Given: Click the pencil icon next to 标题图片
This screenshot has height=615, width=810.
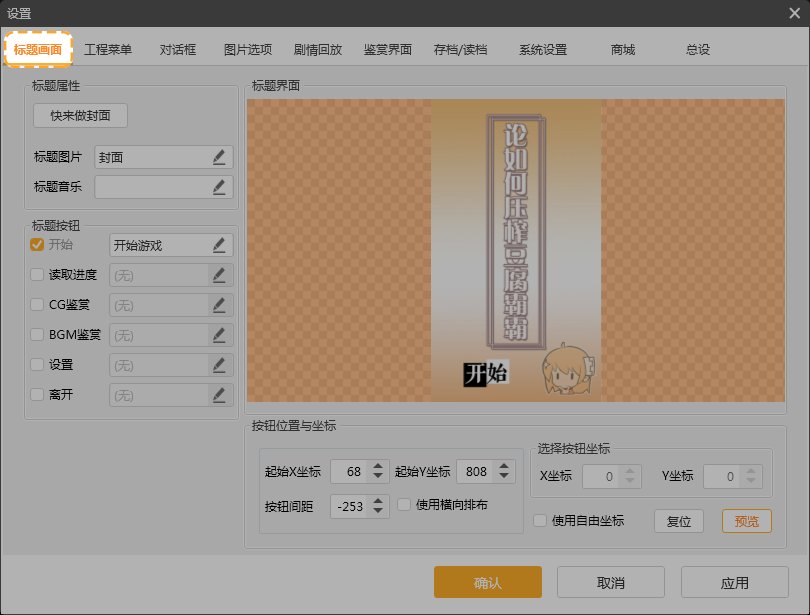Looking at the screenshot, I should point(219,157).
